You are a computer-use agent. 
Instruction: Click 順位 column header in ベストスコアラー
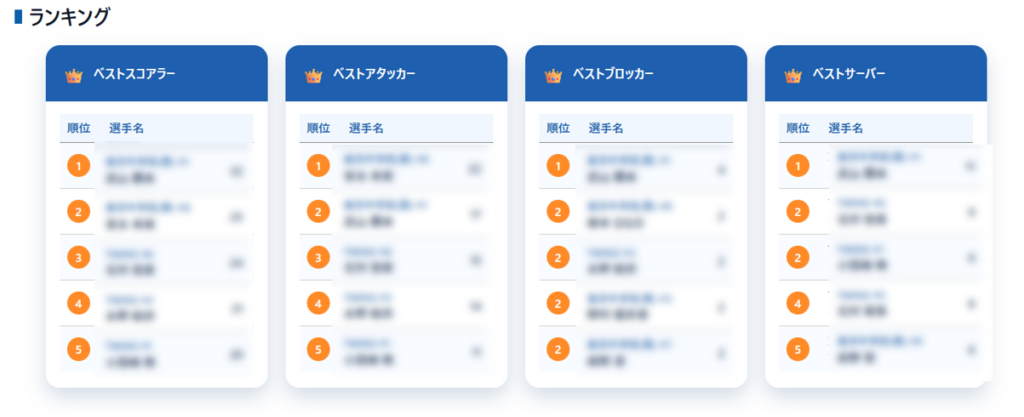point(78,128)
